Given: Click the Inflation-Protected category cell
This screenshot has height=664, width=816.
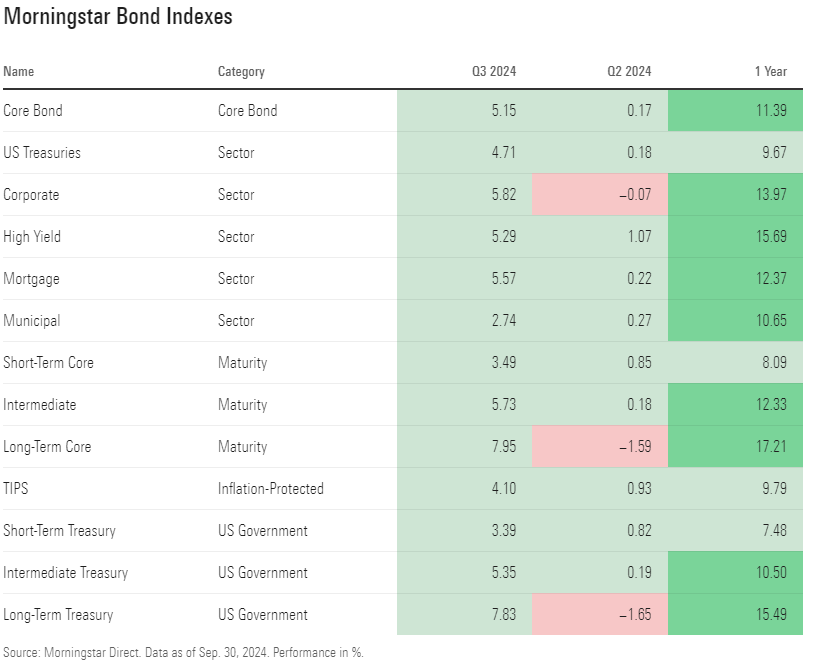Looking at the screenshot, I should [x=270, y=489].
